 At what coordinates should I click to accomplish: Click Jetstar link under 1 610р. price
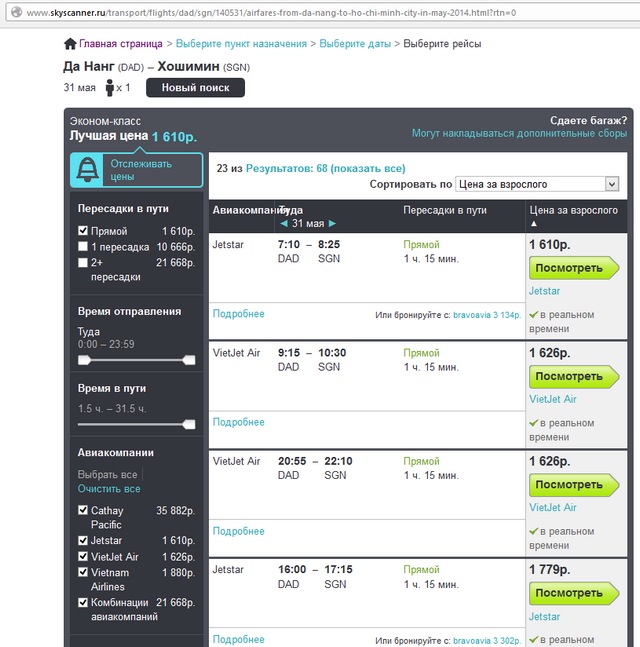point(544,291)
